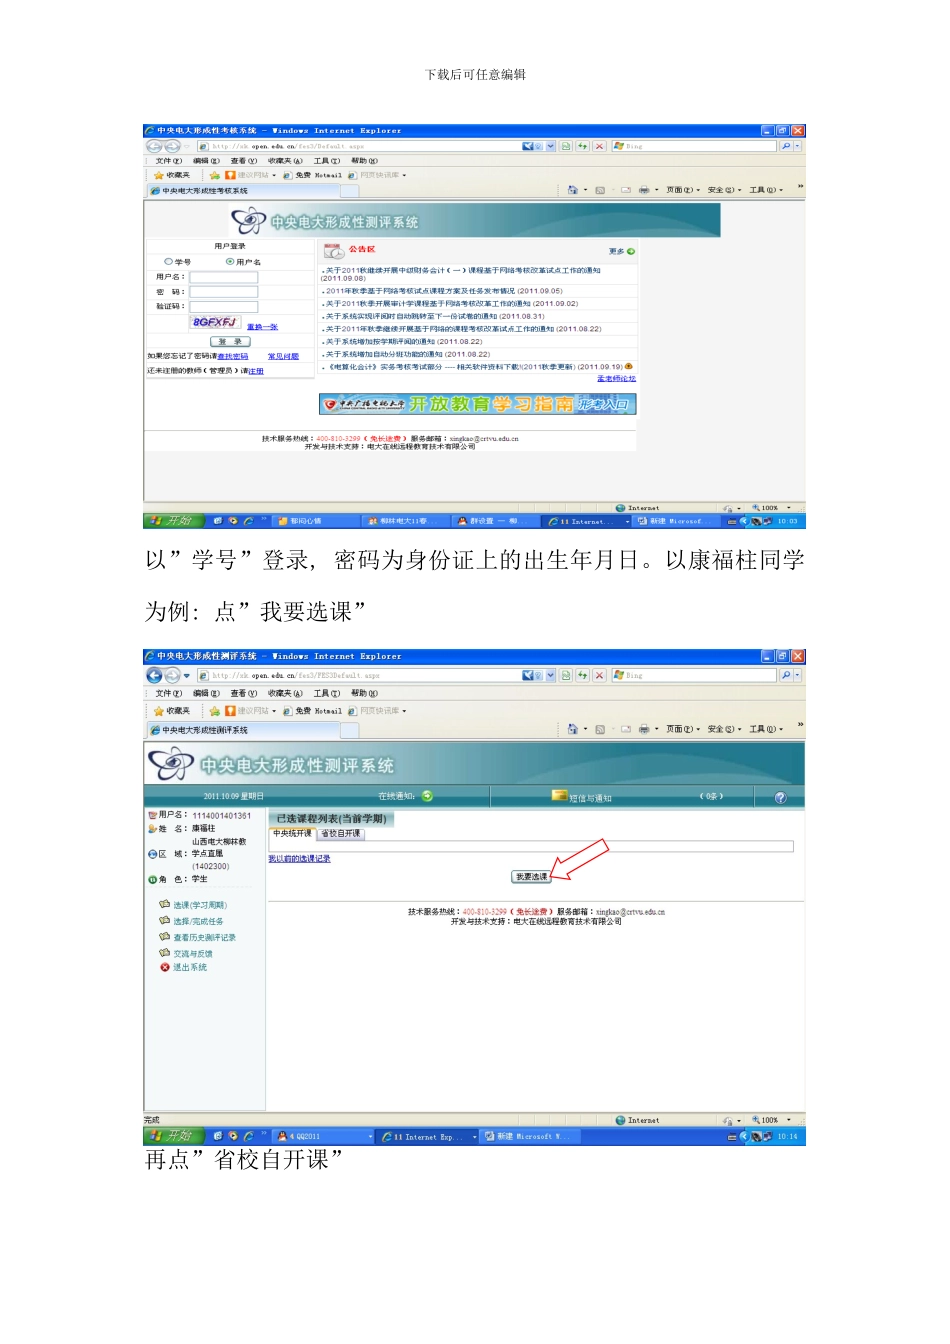The height and width of the screenshot is (1344, 950).
Task: Click the Refresh icon in the lower browser address bar
Action: [582, 675]
